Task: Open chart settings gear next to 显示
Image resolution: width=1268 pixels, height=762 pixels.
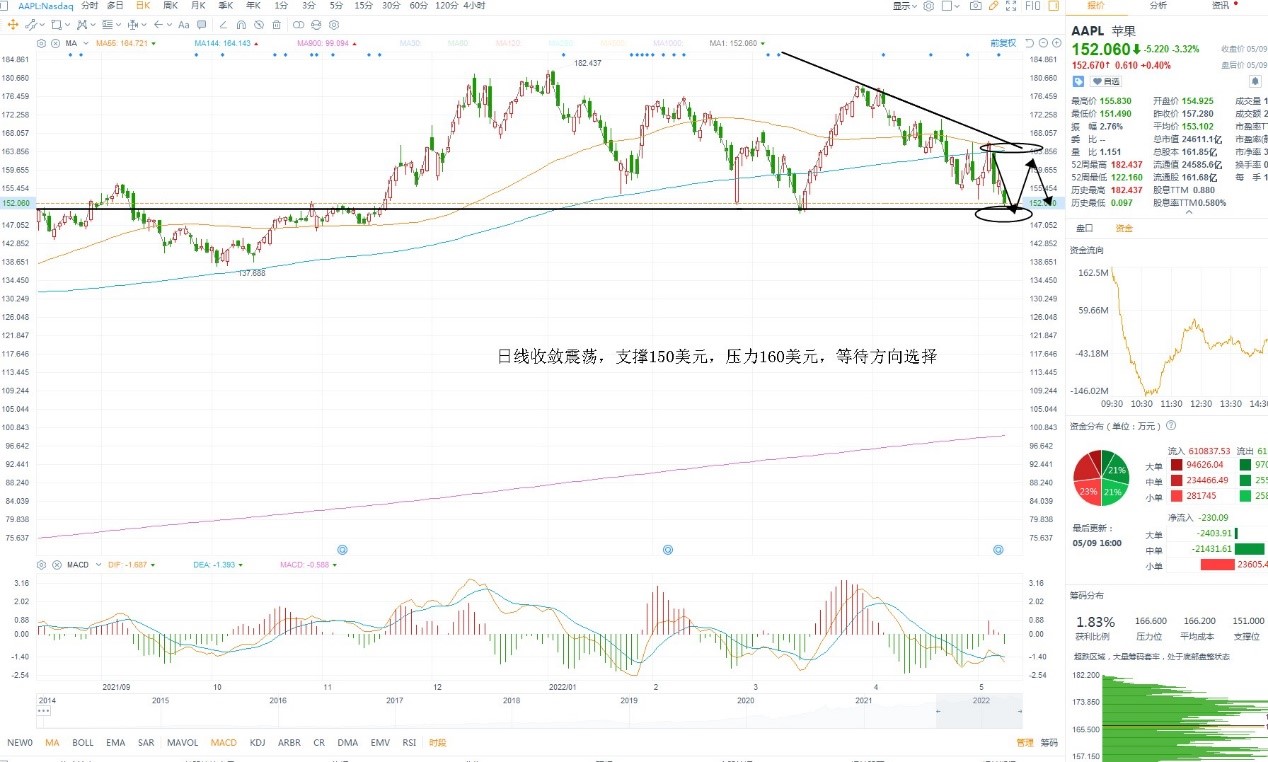Action: click(x=929, y=6)
